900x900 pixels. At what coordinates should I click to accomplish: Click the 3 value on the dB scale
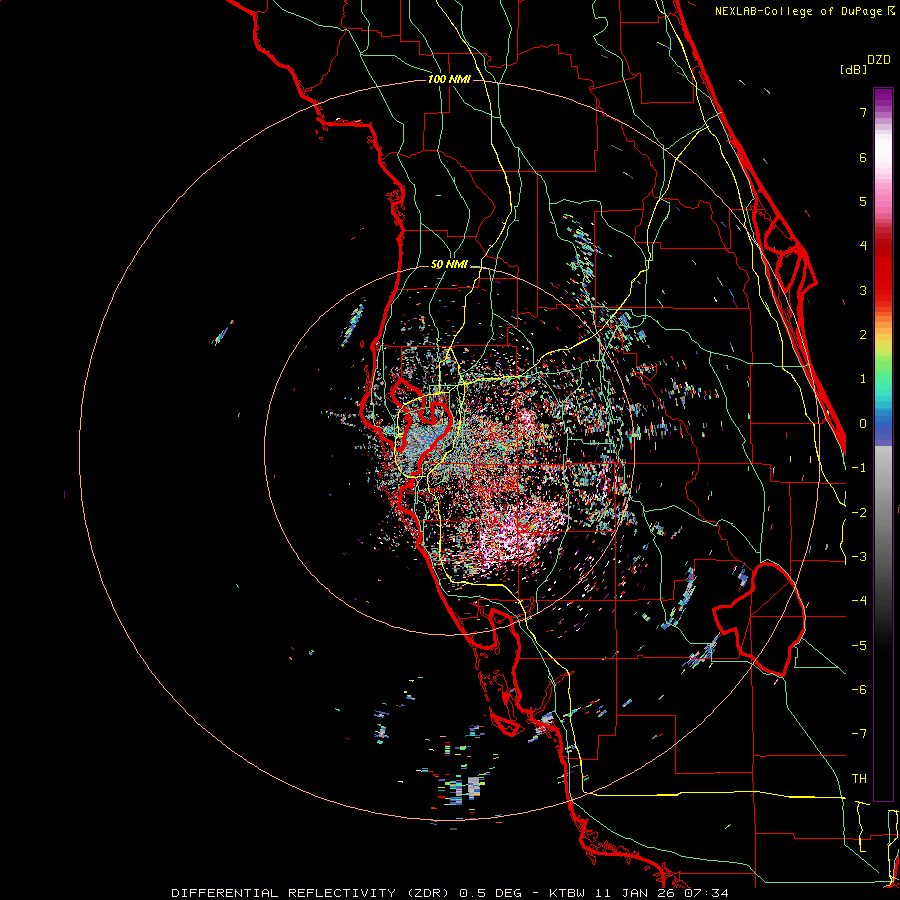coord(863,290)
